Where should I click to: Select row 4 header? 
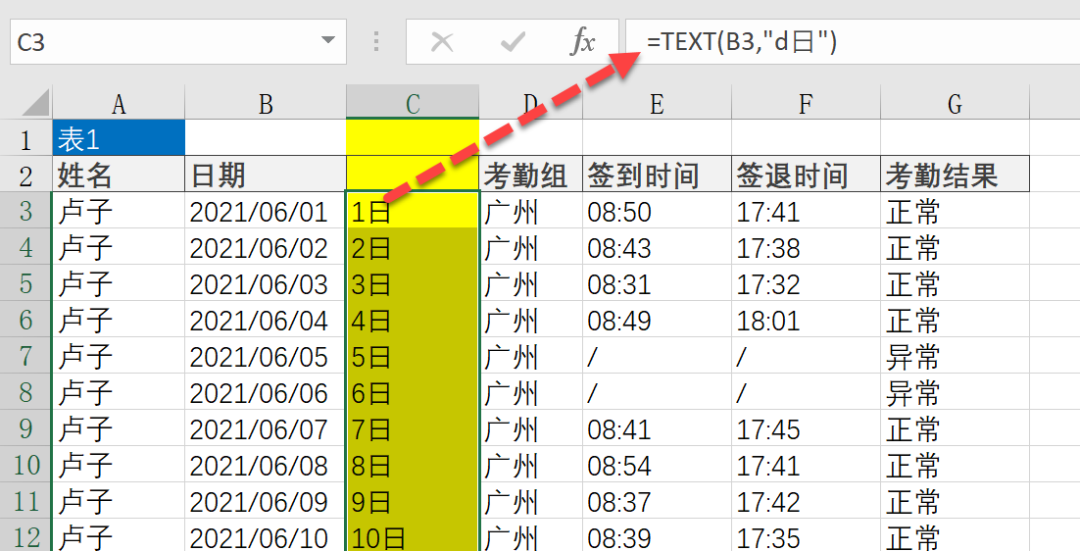click(26, 248)
